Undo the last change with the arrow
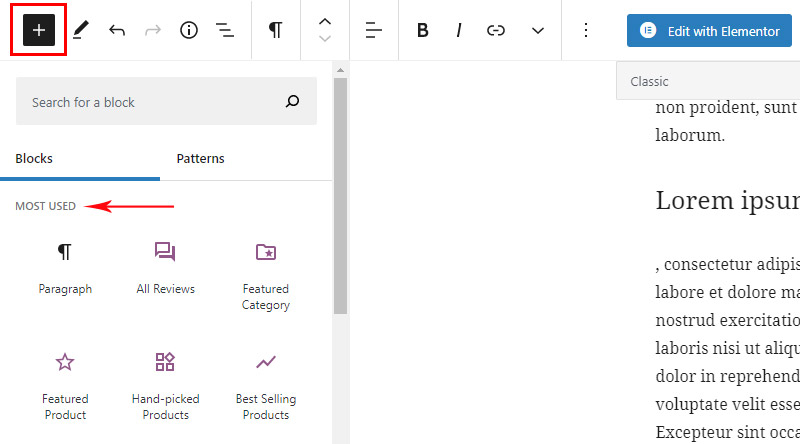This screenshot has height=444, width=800. click(x=117, y=31)
